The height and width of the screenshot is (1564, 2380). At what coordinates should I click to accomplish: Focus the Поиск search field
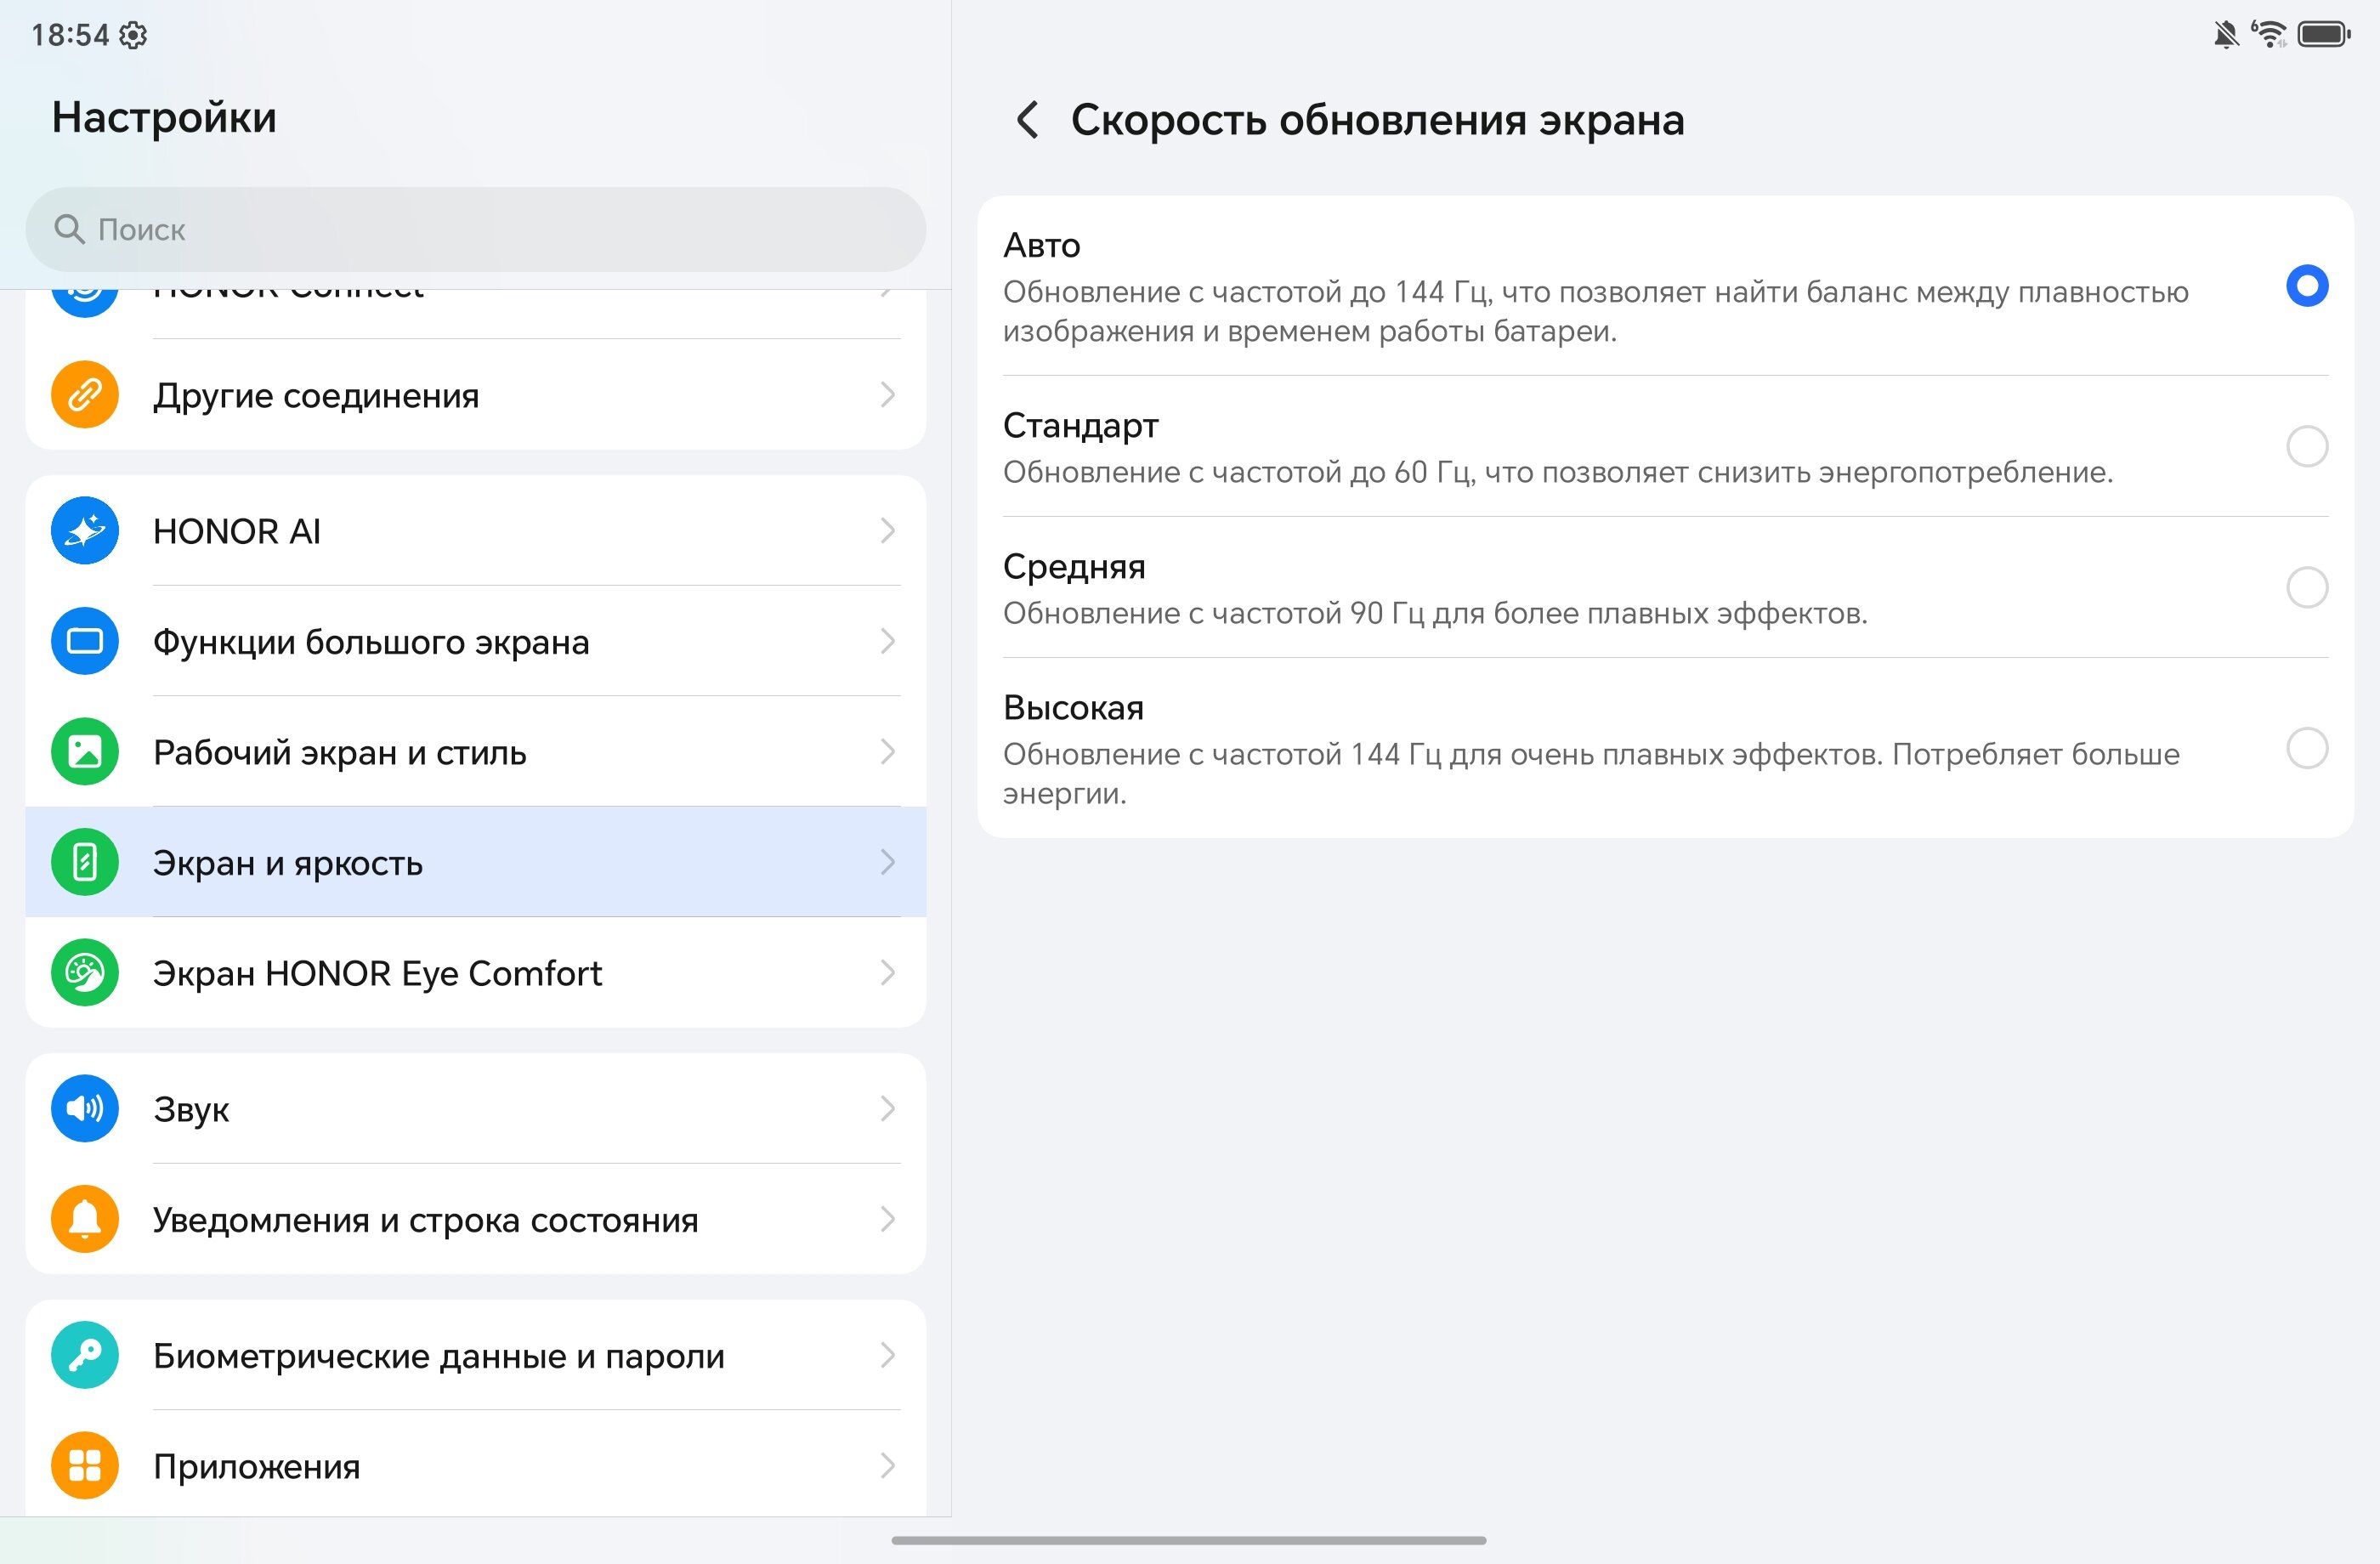tap(476, 229)
